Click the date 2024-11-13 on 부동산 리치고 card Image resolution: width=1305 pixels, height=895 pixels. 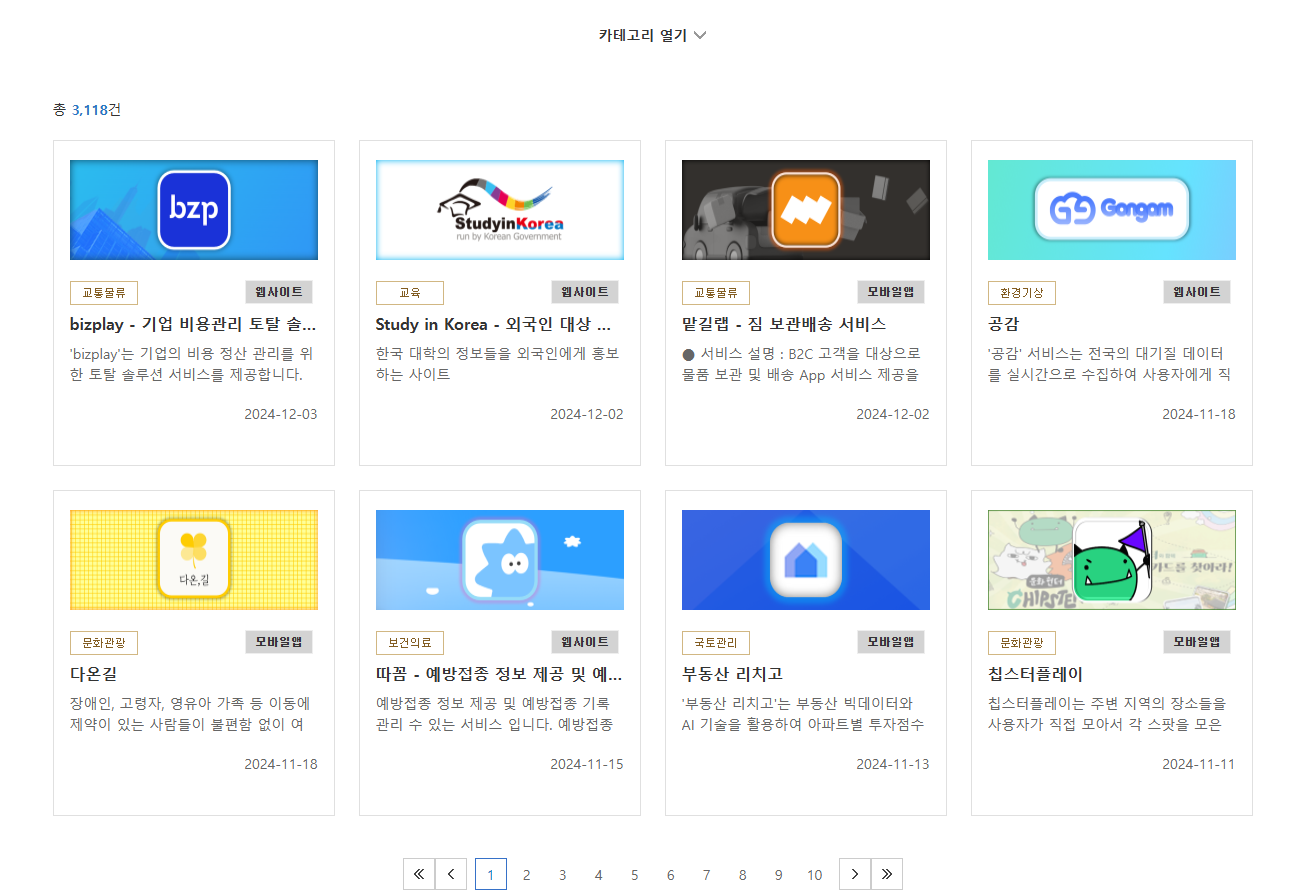(893, 764)
